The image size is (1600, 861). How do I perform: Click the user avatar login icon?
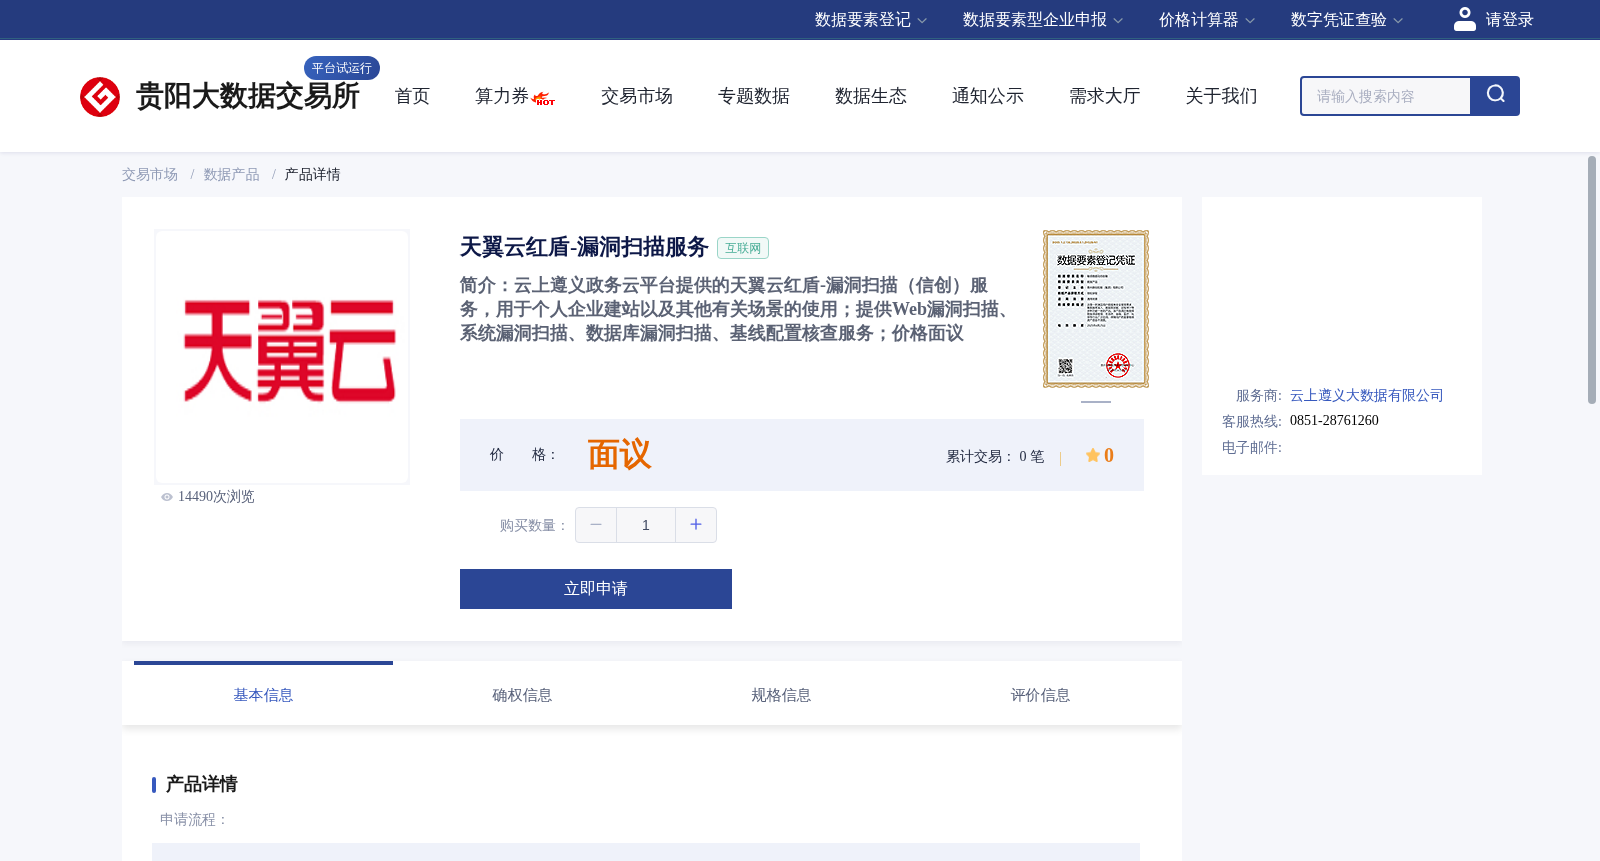[x=1464, y=19]
